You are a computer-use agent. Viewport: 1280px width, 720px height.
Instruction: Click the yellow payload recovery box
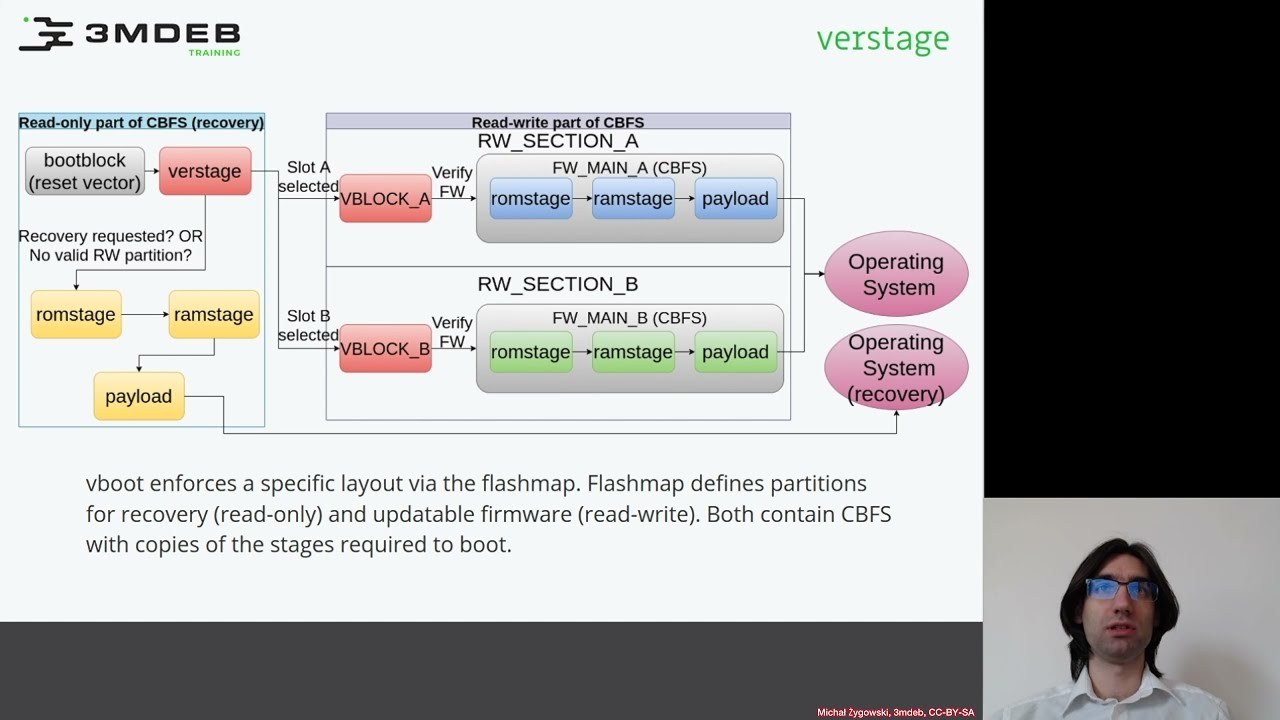tap(139, 397)
